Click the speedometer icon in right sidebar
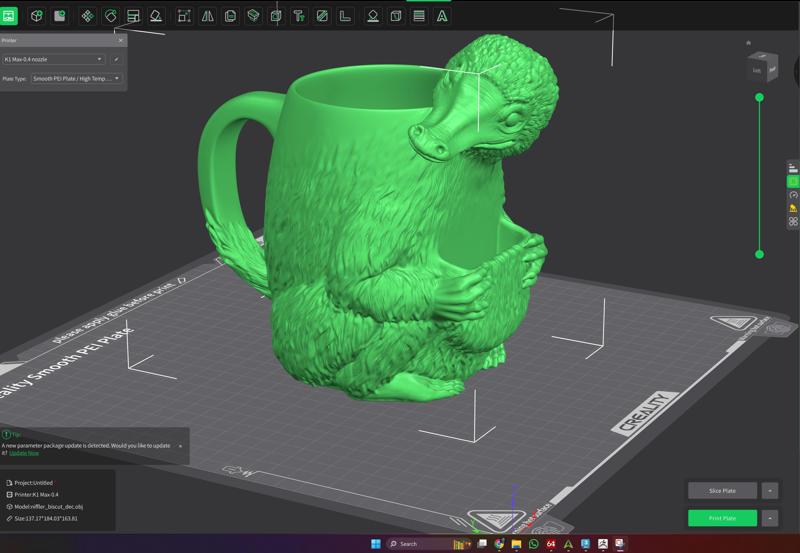800x553 pixels. click(x=793, y=194)
